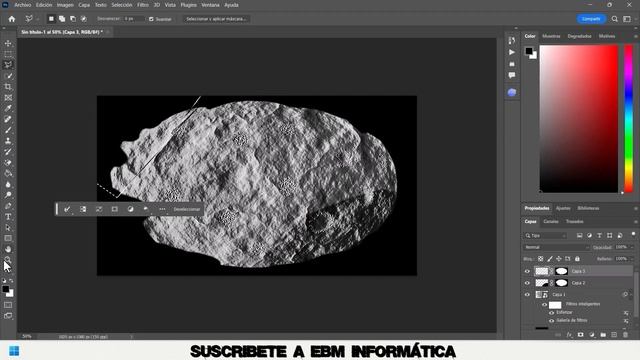Select the Eyedropper tool

(x=8, y=108)
